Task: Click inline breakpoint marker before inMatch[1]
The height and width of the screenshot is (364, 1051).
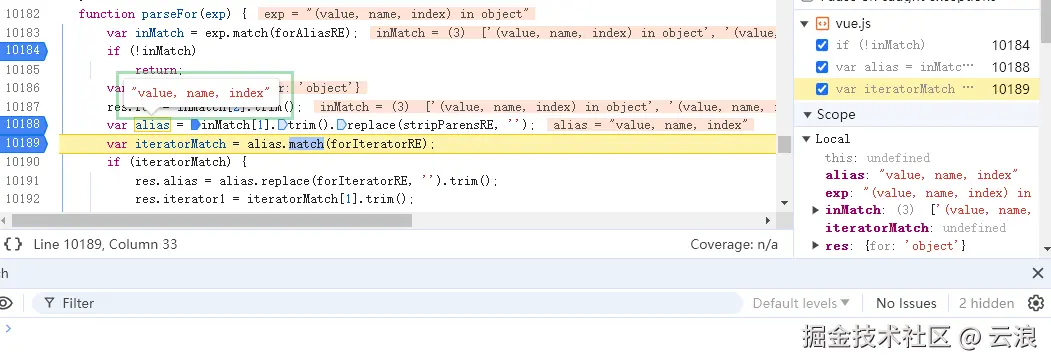Action: coord(195,125)
